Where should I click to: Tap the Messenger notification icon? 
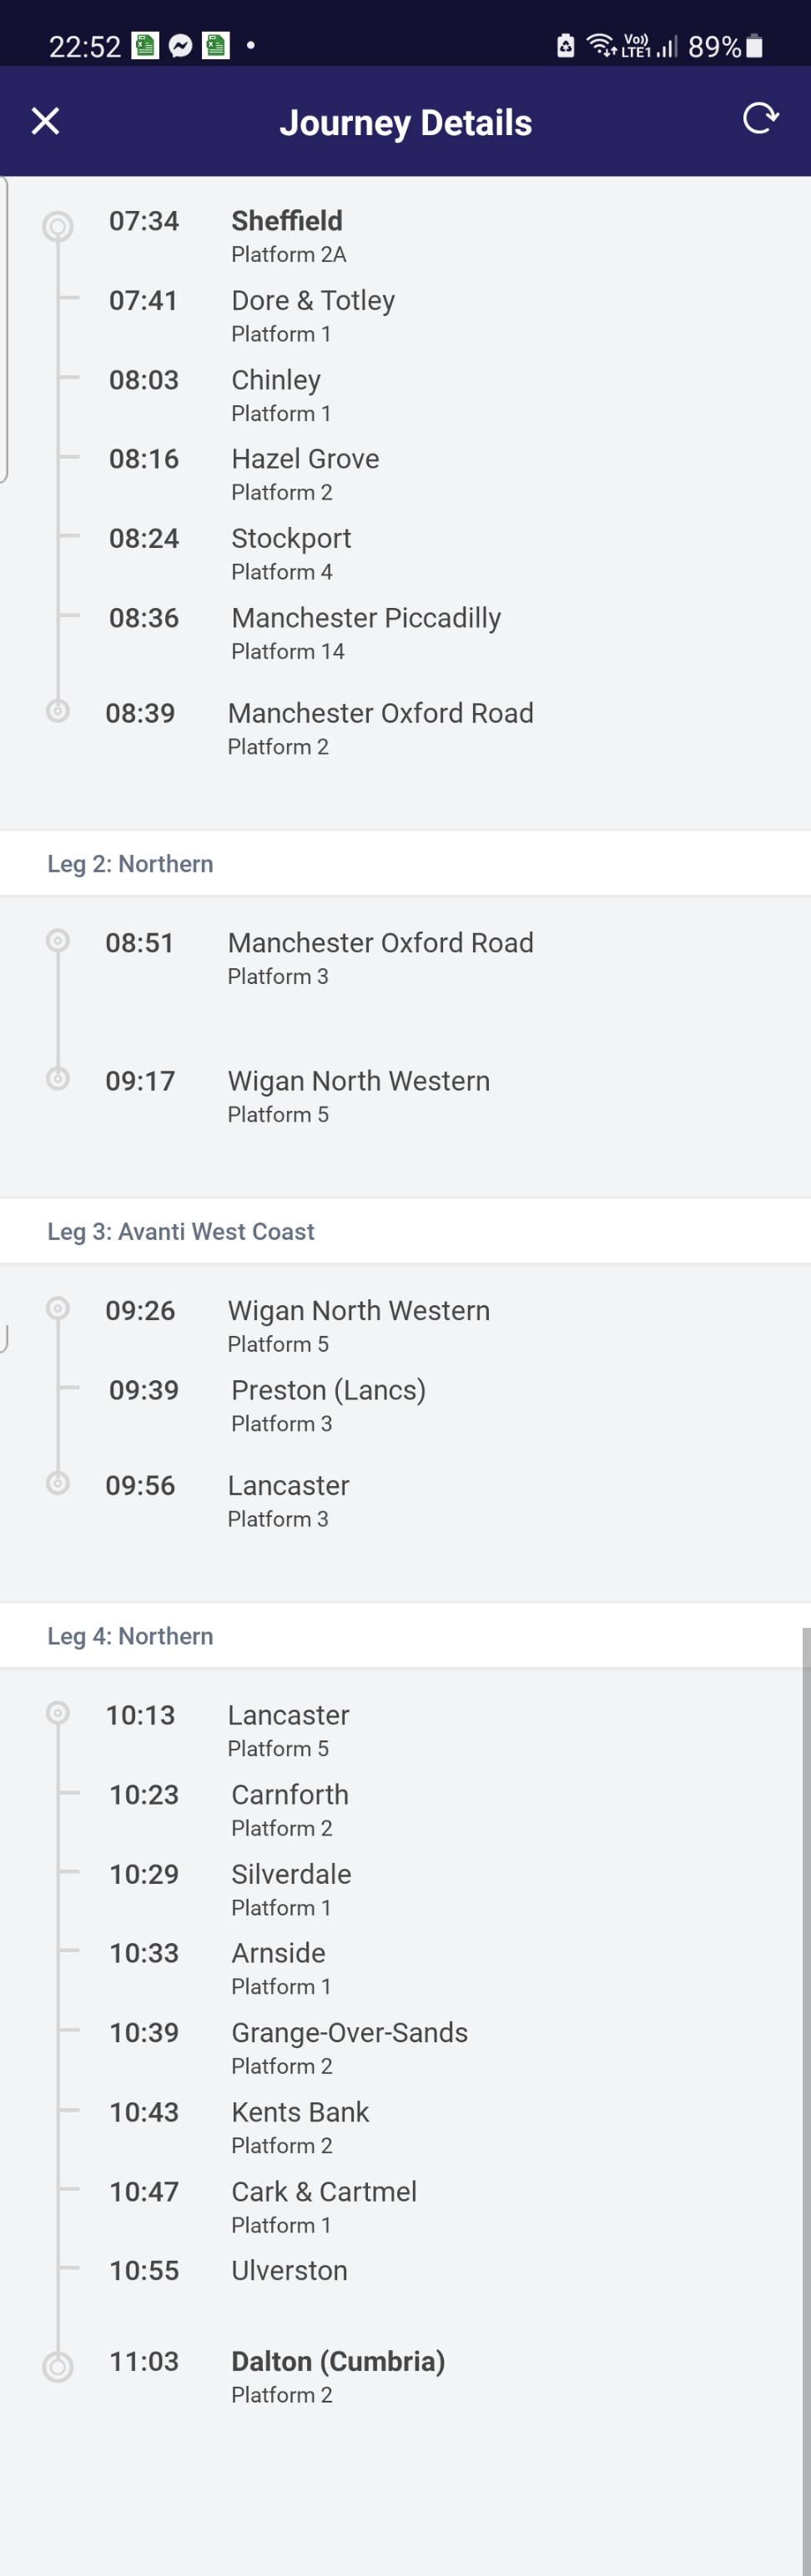click(x=180, y=46)
